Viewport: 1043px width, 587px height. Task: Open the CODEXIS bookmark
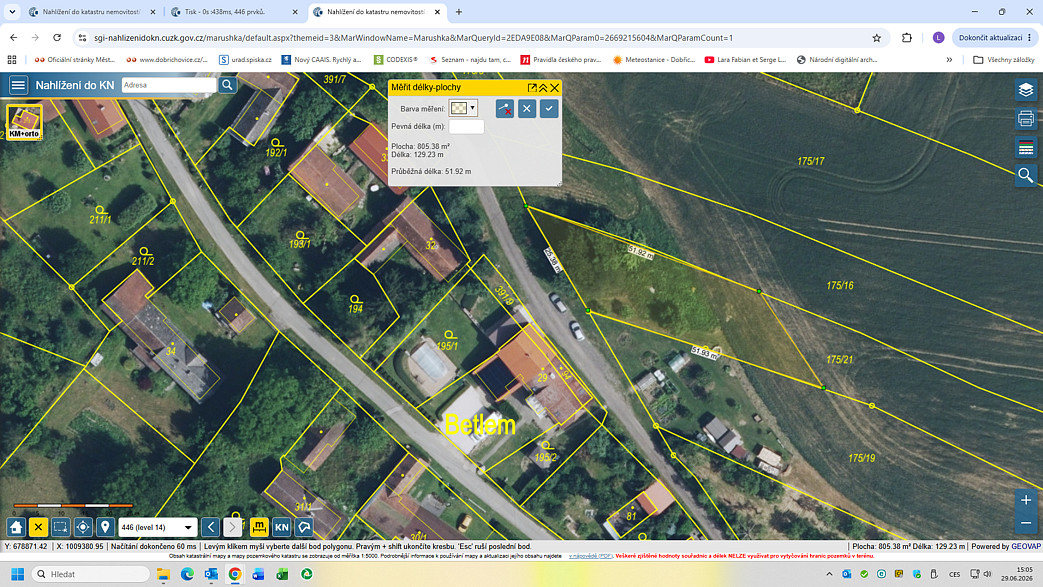tap(396, 60)
